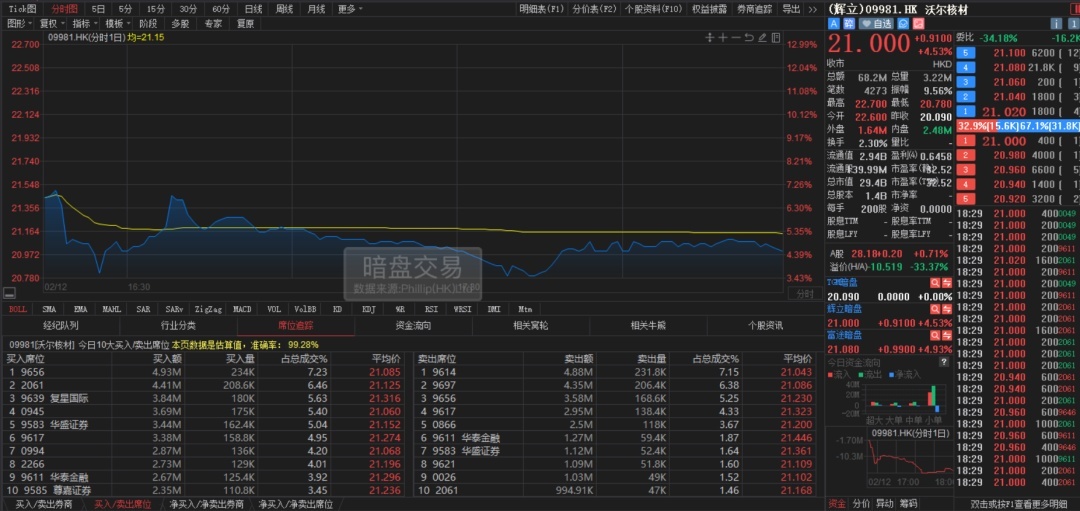Click the undo arrow icon above chart
Viewport: 1080px width, 511px height.
pyautogui.click(x=749, y=37)
